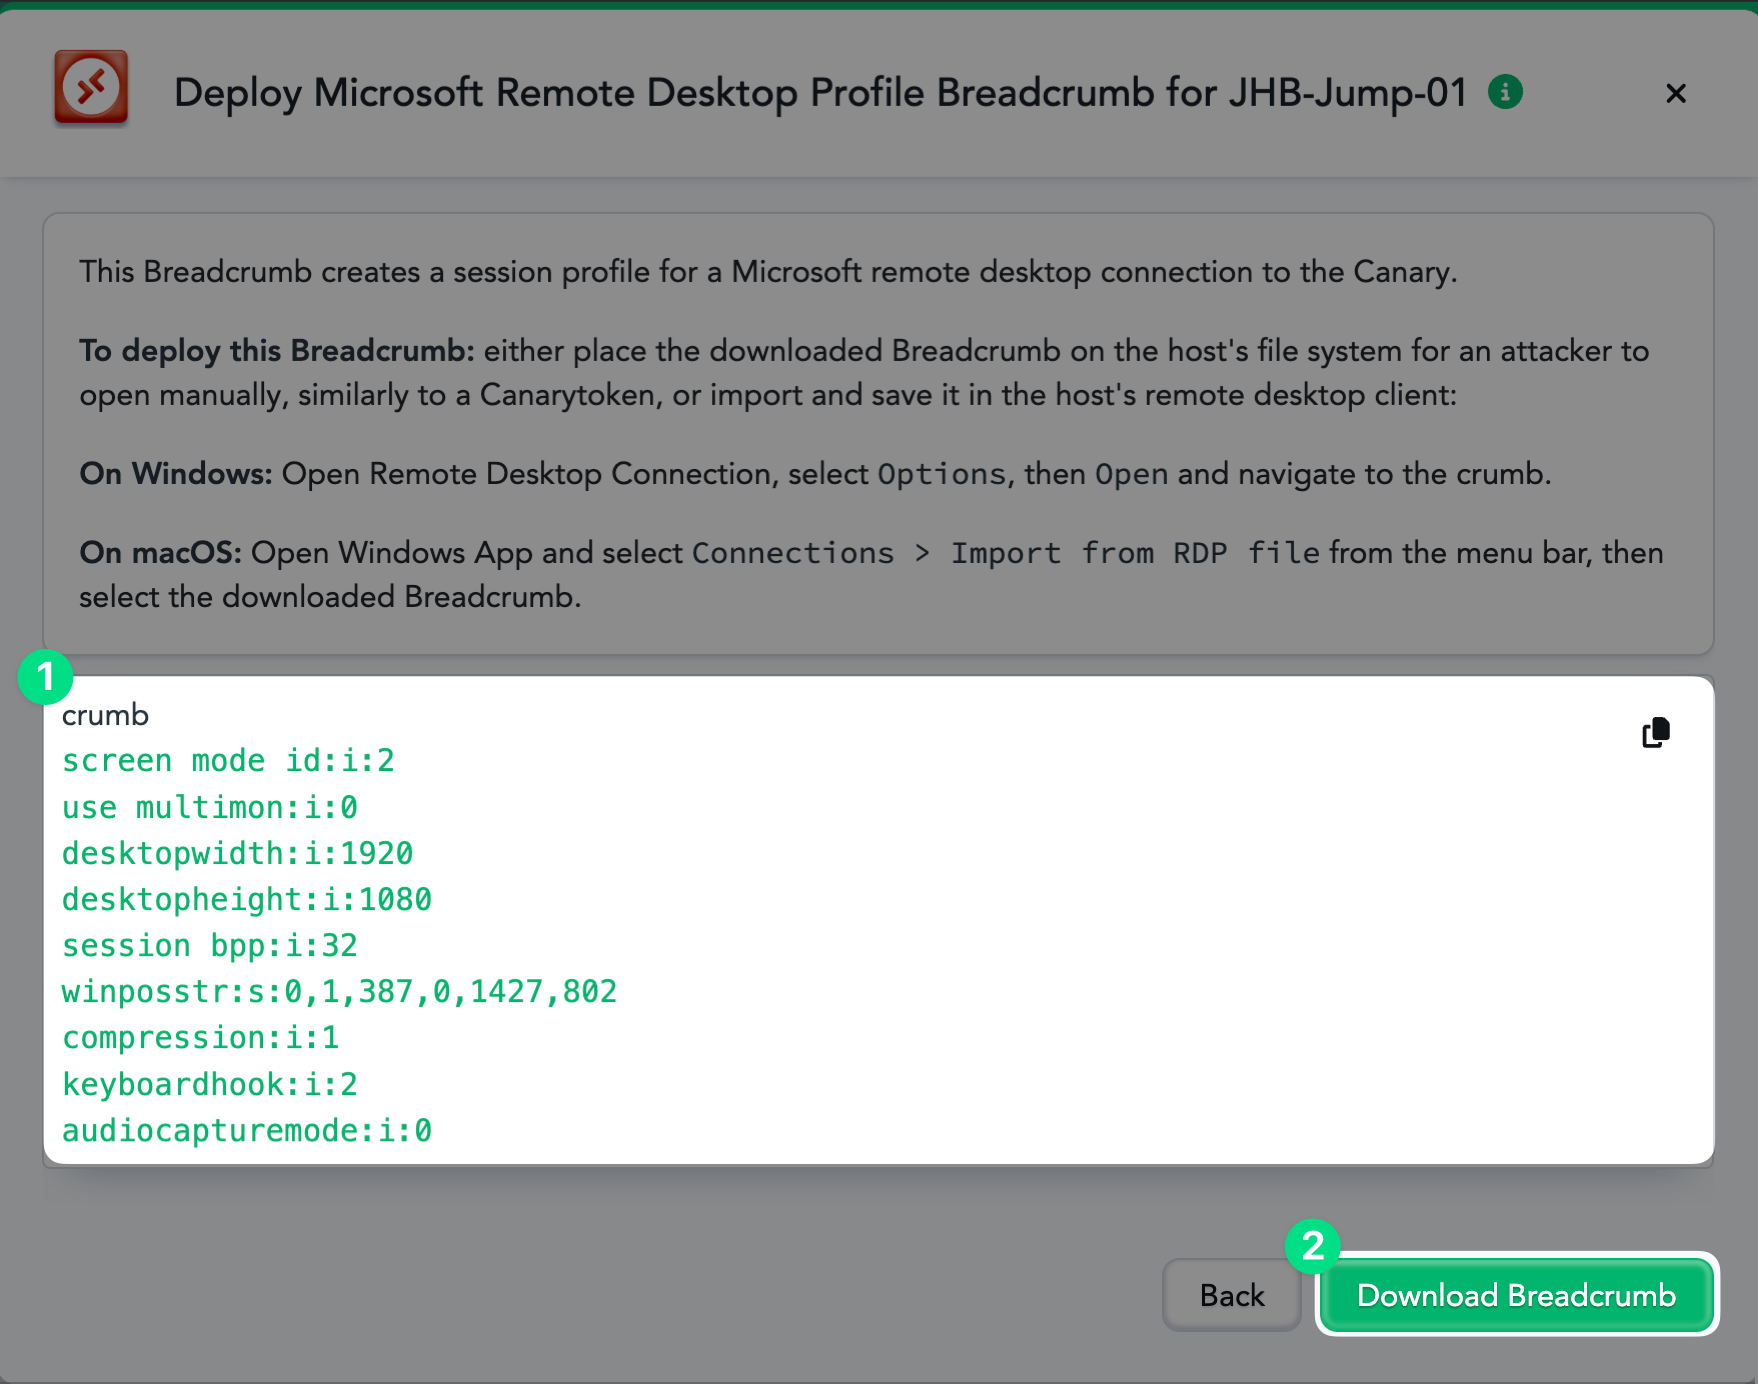
Task: Click the line 'screen mode id:i:2'
Action: coord(228,761)
